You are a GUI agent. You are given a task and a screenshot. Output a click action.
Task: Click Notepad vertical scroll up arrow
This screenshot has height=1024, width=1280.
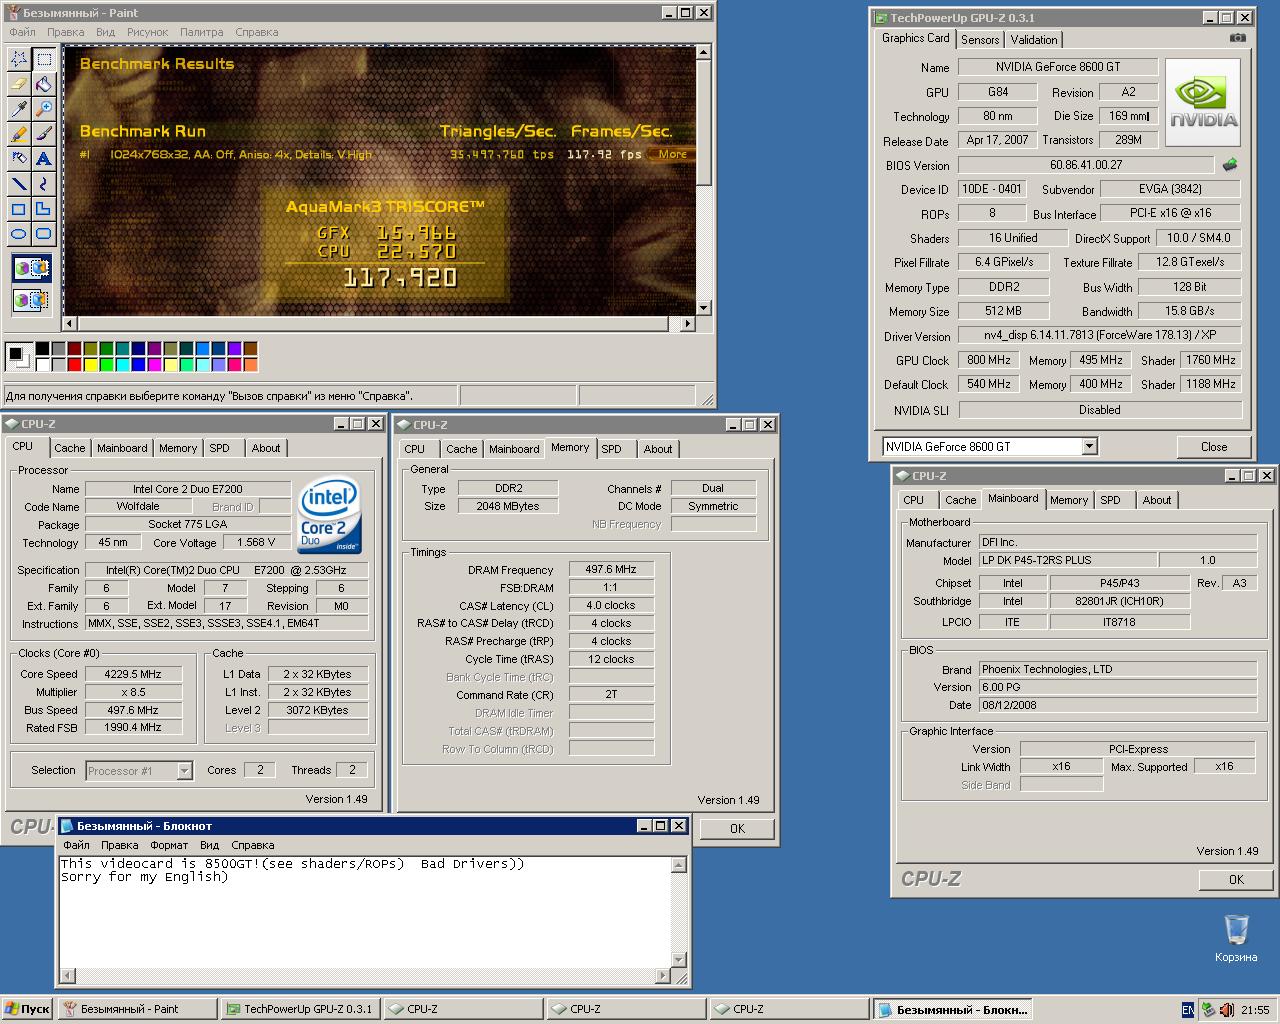point(679,865)
